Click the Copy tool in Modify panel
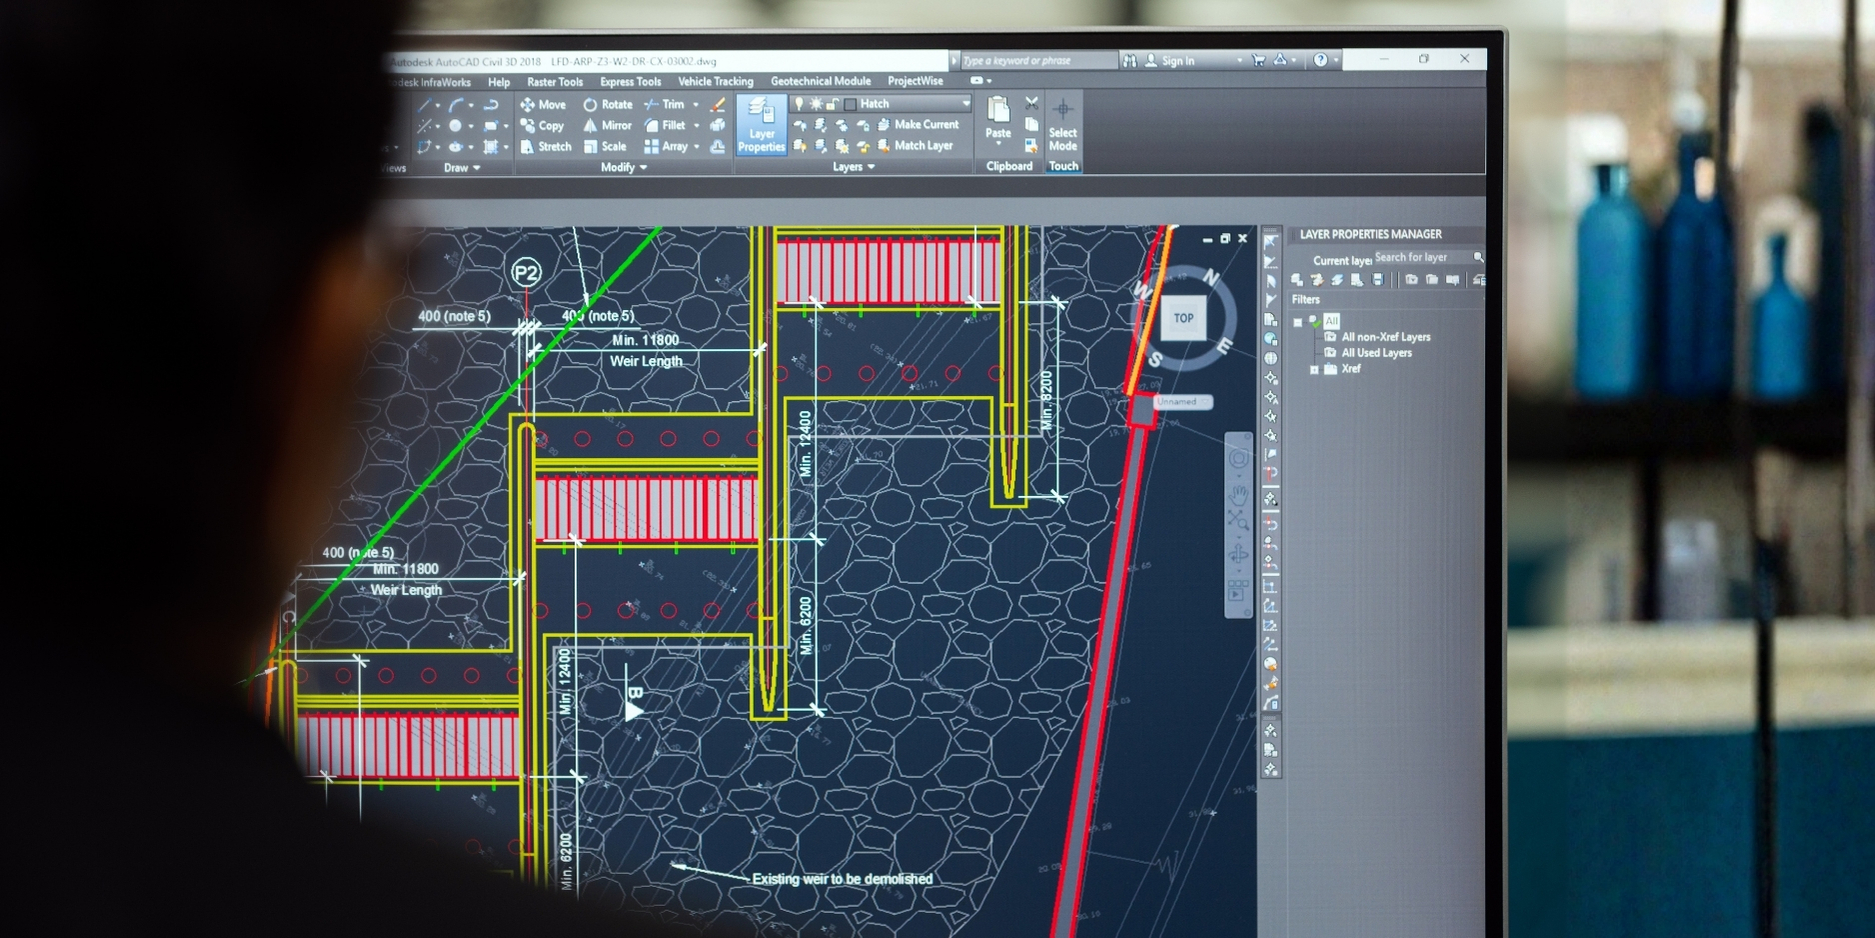 pos(542,126)
